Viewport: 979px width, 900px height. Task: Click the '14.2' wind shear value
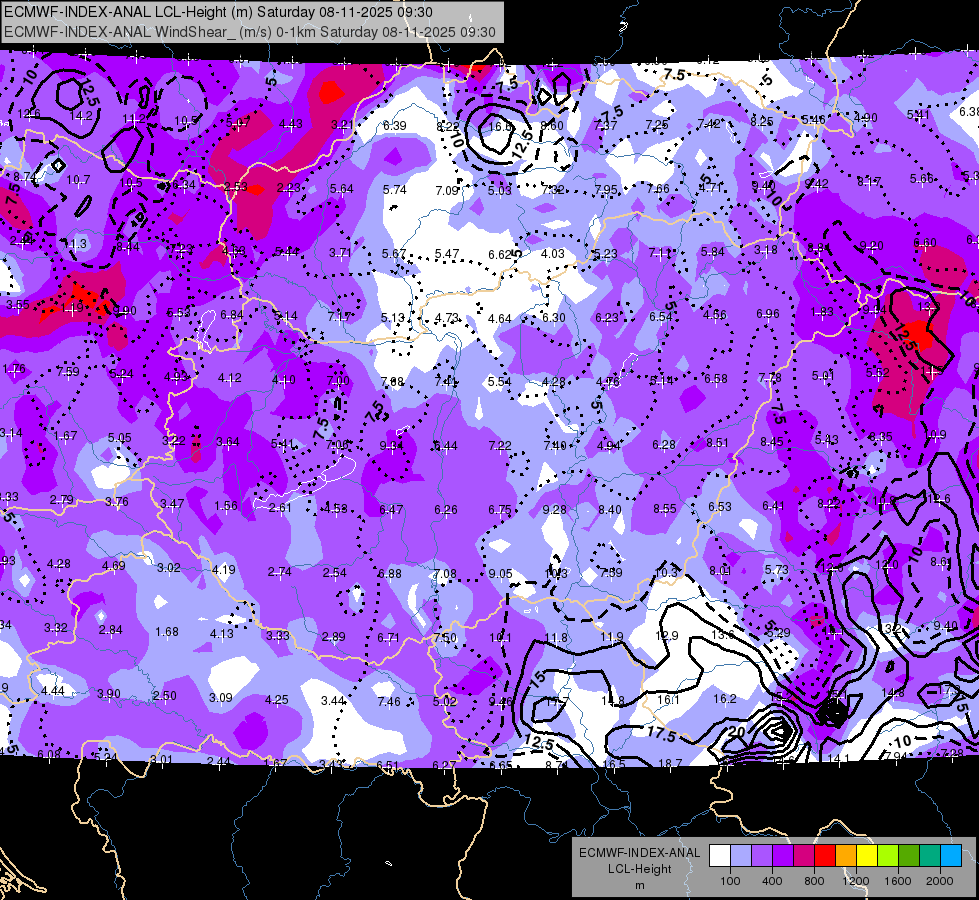(x=81, y=116)
